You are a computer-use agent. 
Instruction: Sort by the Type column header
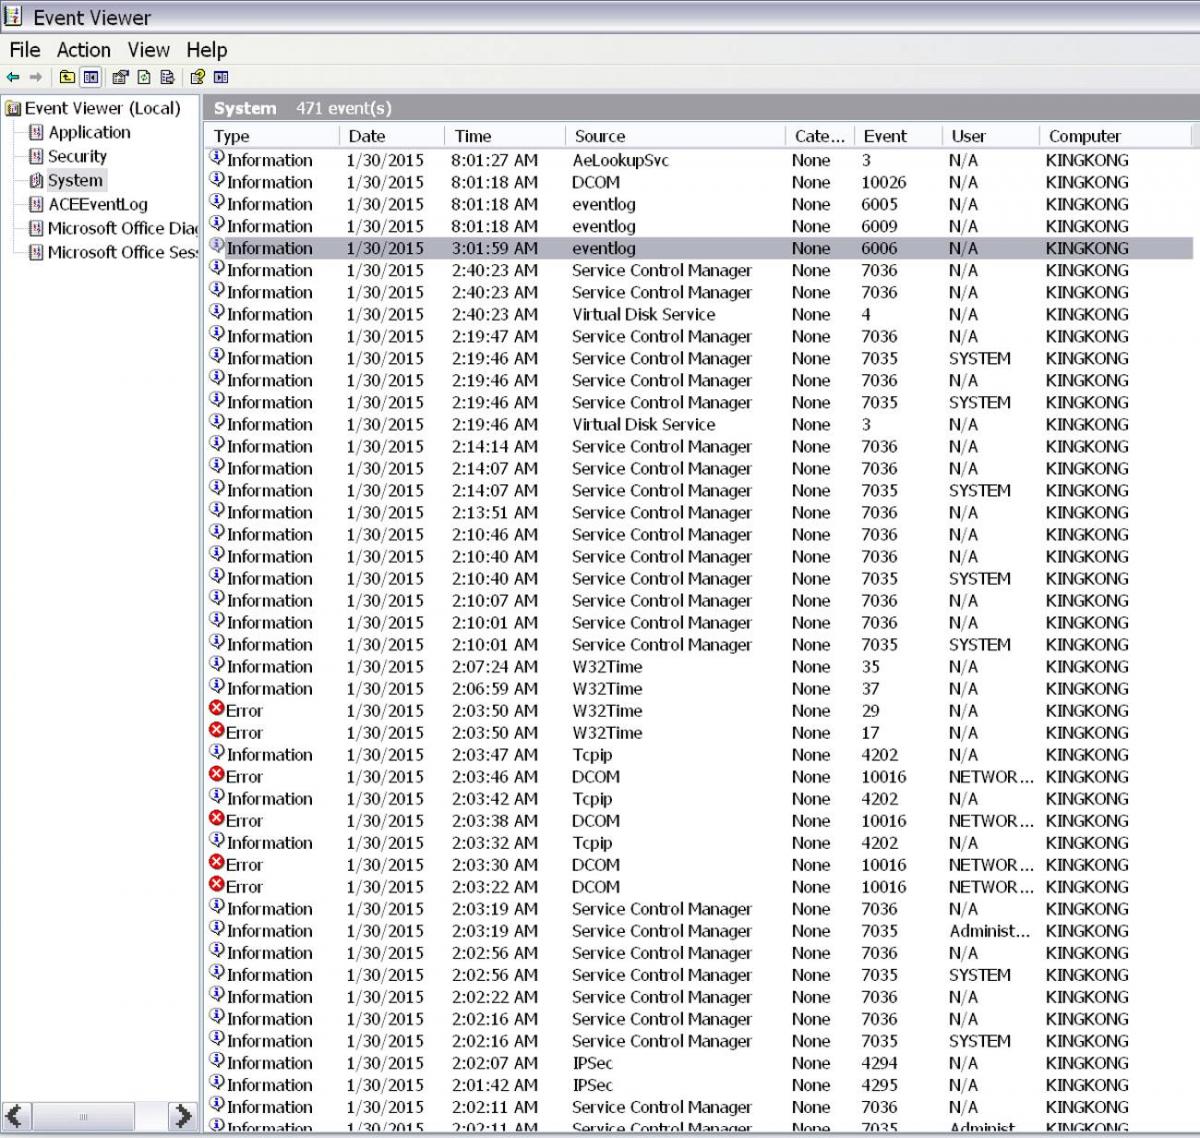tap(271, 136)
